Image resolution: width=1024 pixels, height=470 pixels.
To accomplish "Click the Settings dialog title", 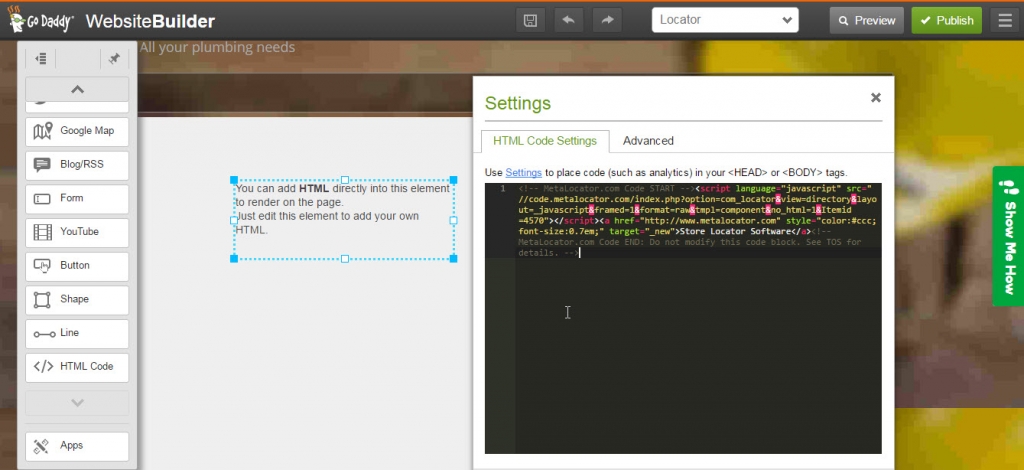I will click(518, 103).
